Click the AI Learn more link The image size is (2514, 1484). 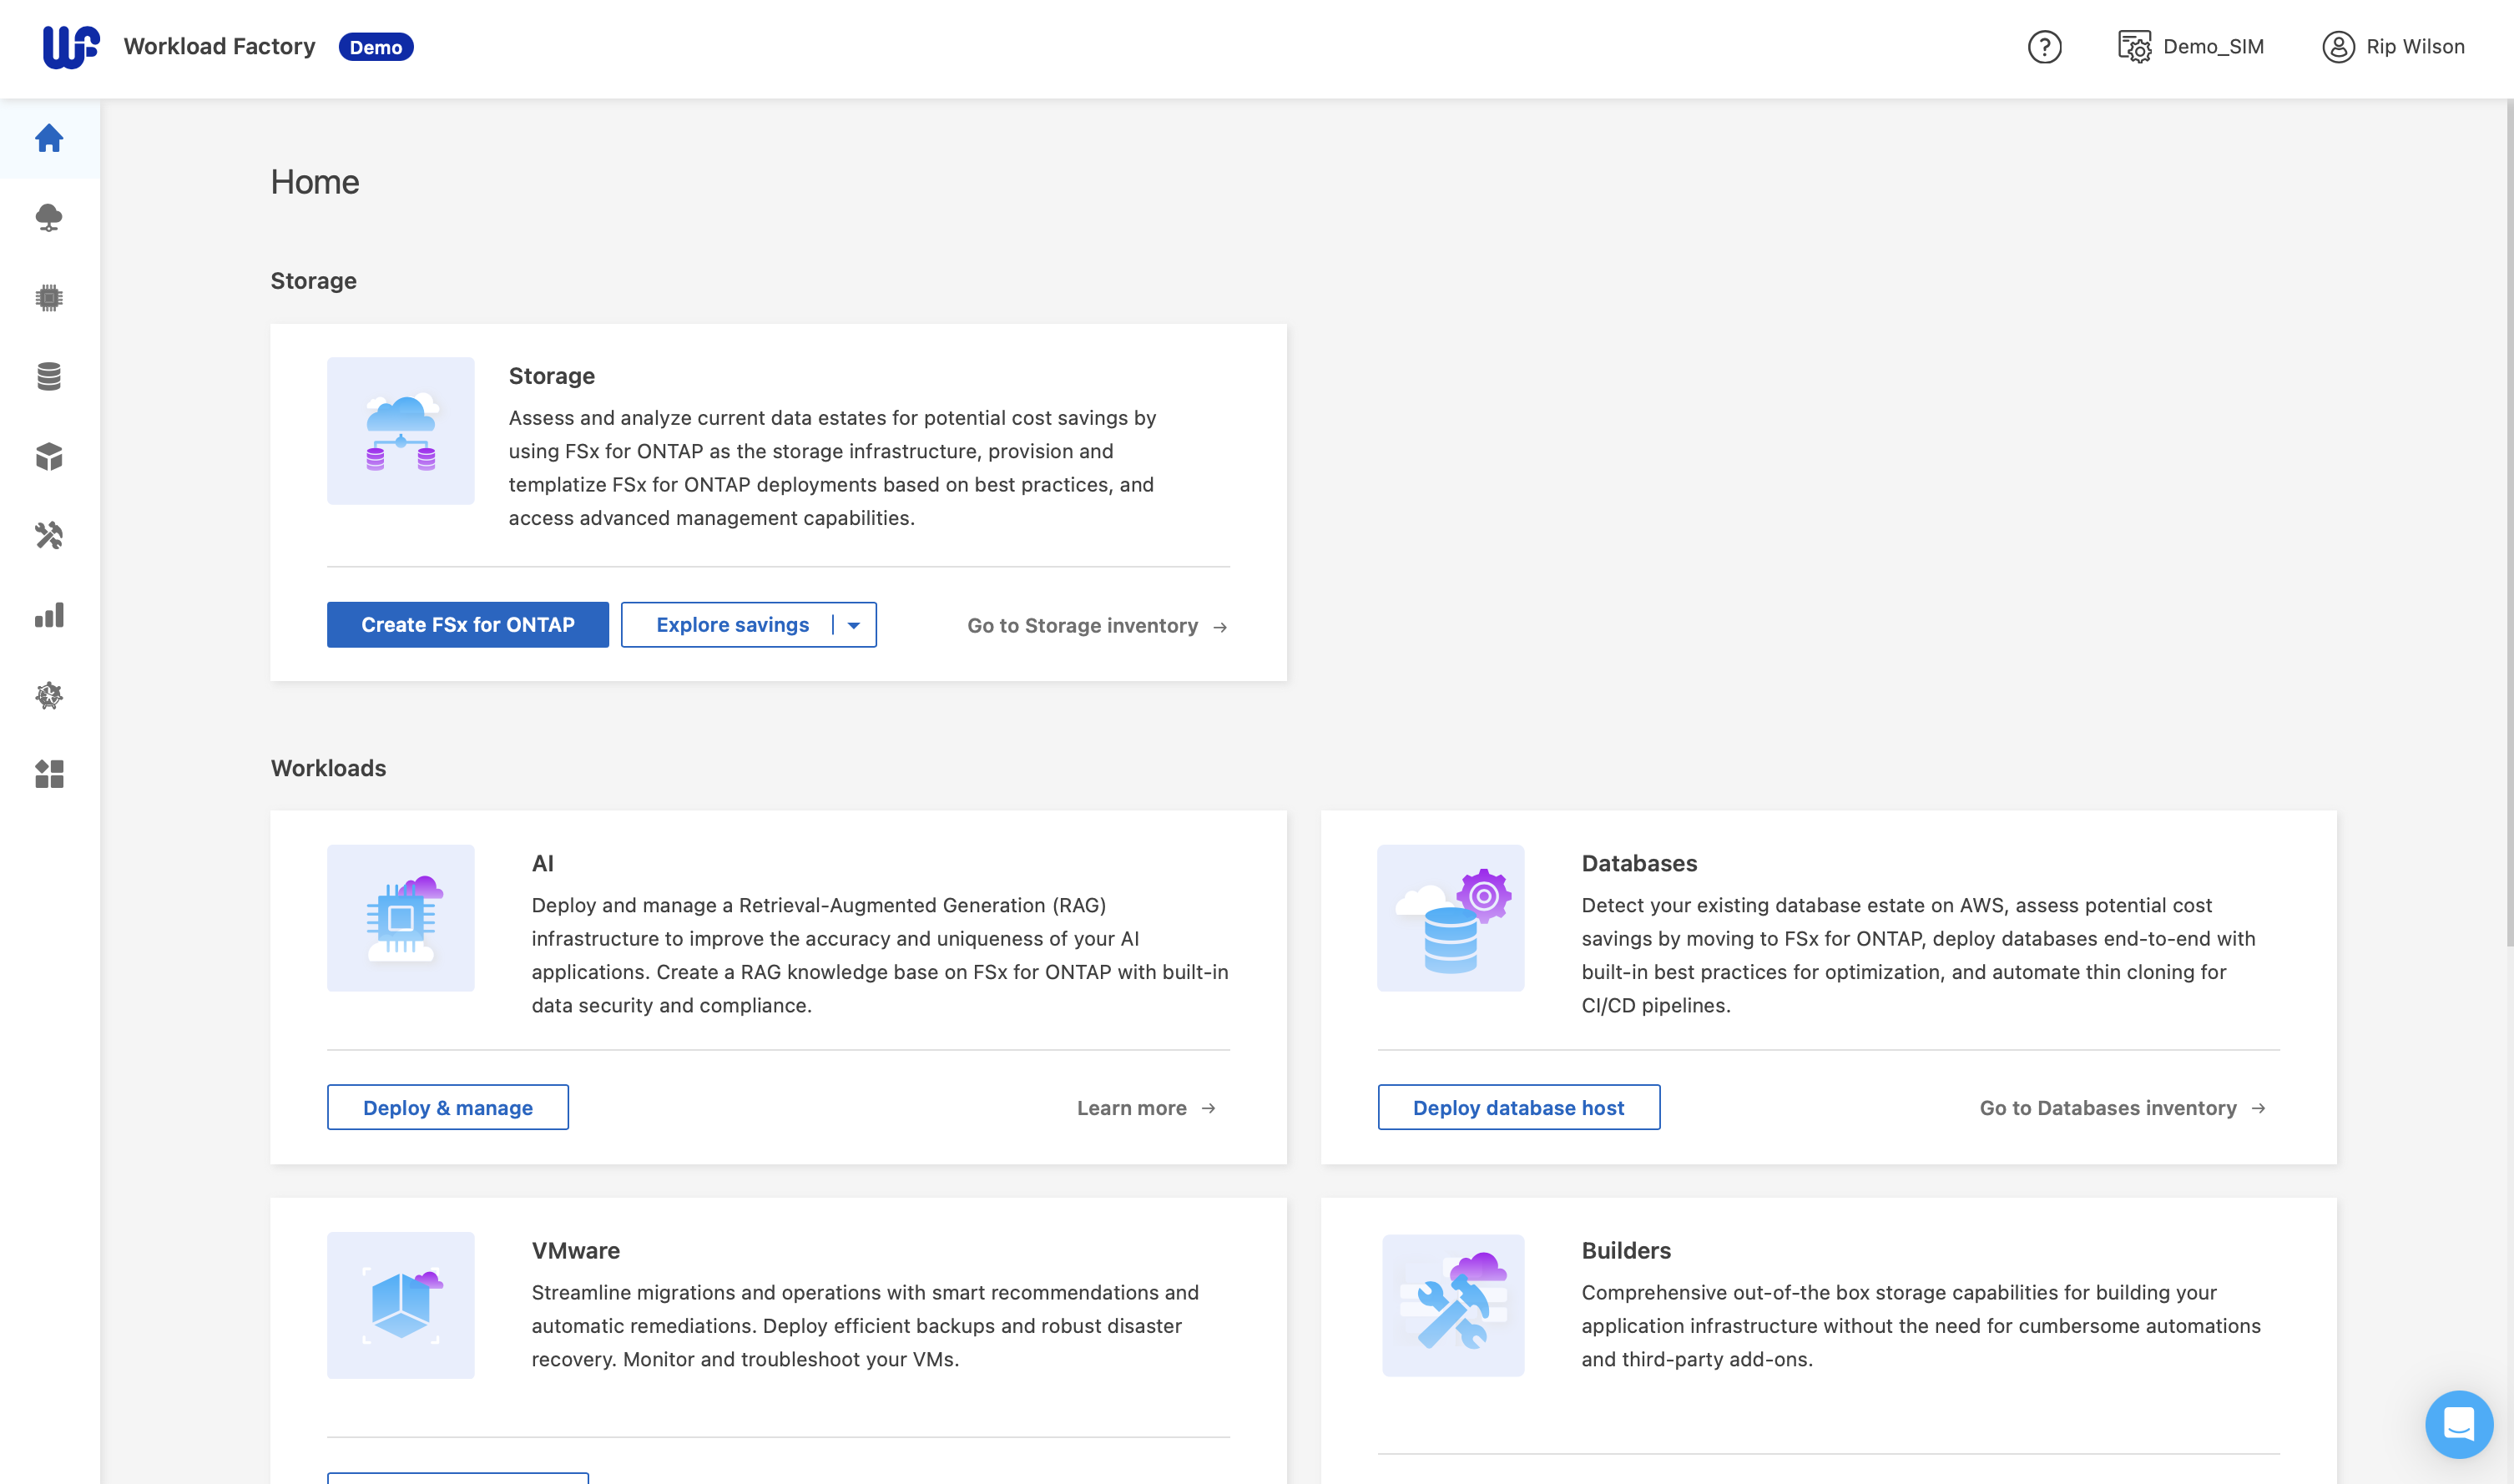[1145, 1108]
